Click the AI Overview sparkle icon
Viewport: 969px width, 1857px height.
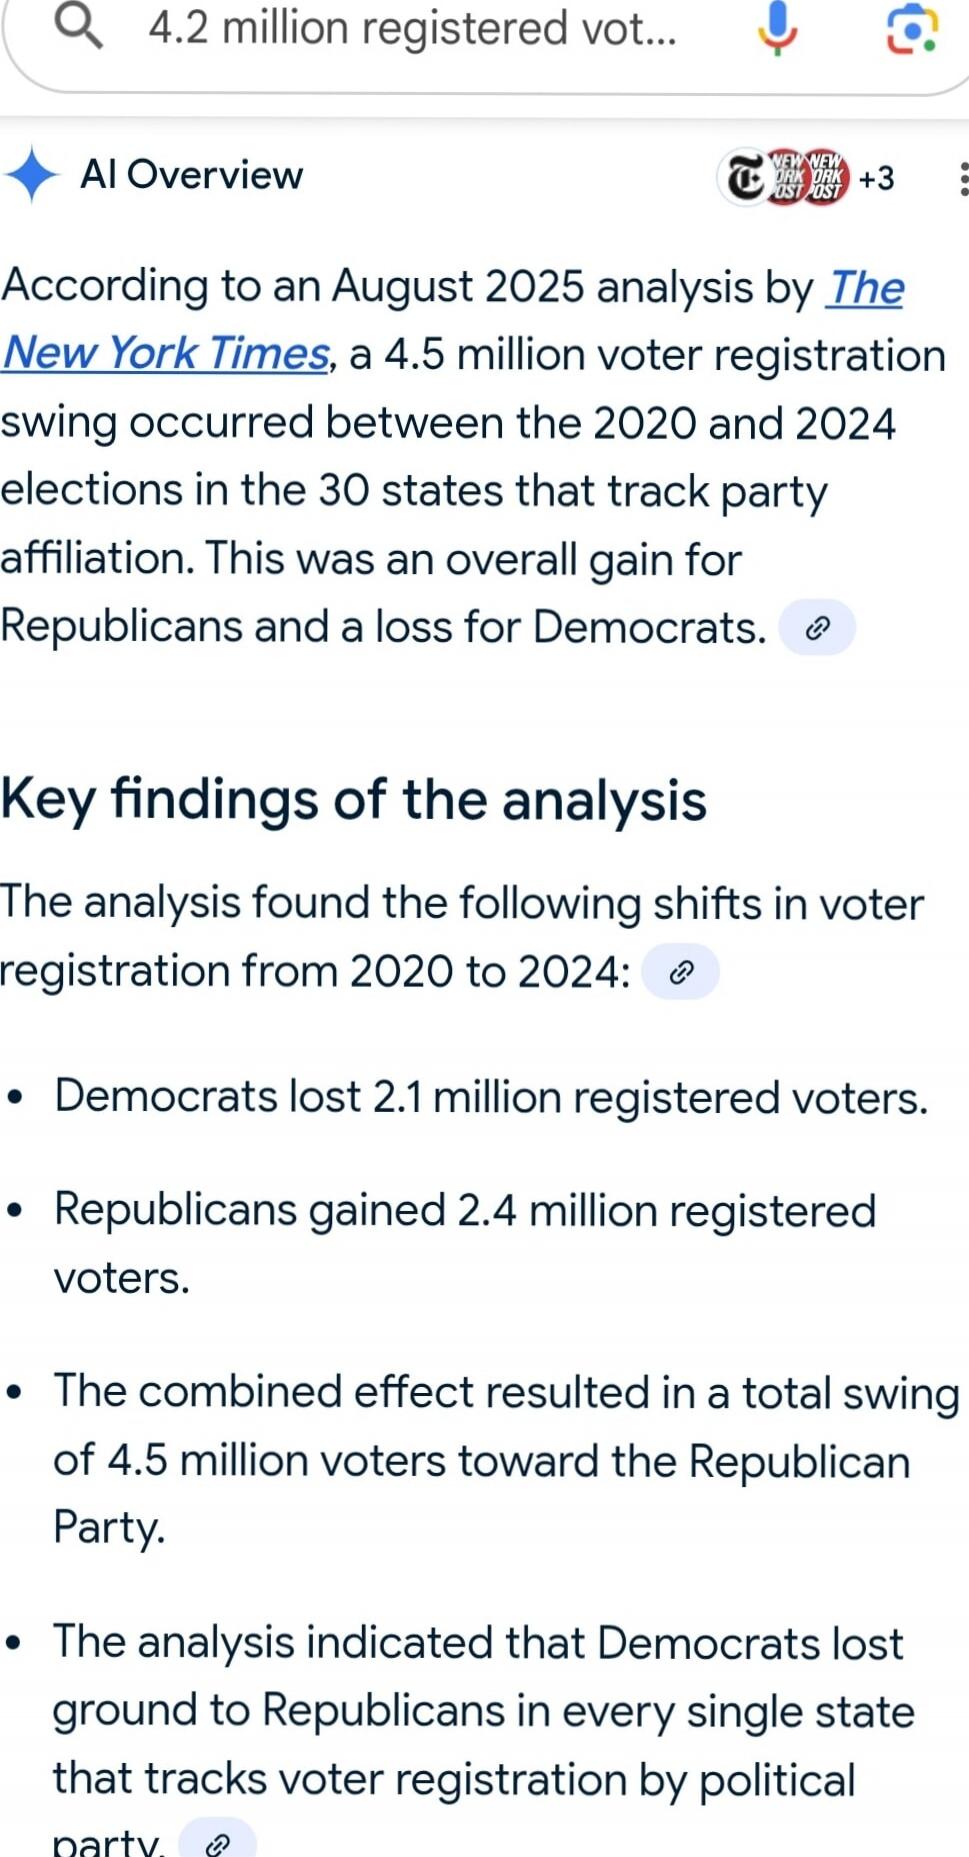pos(33,175)
